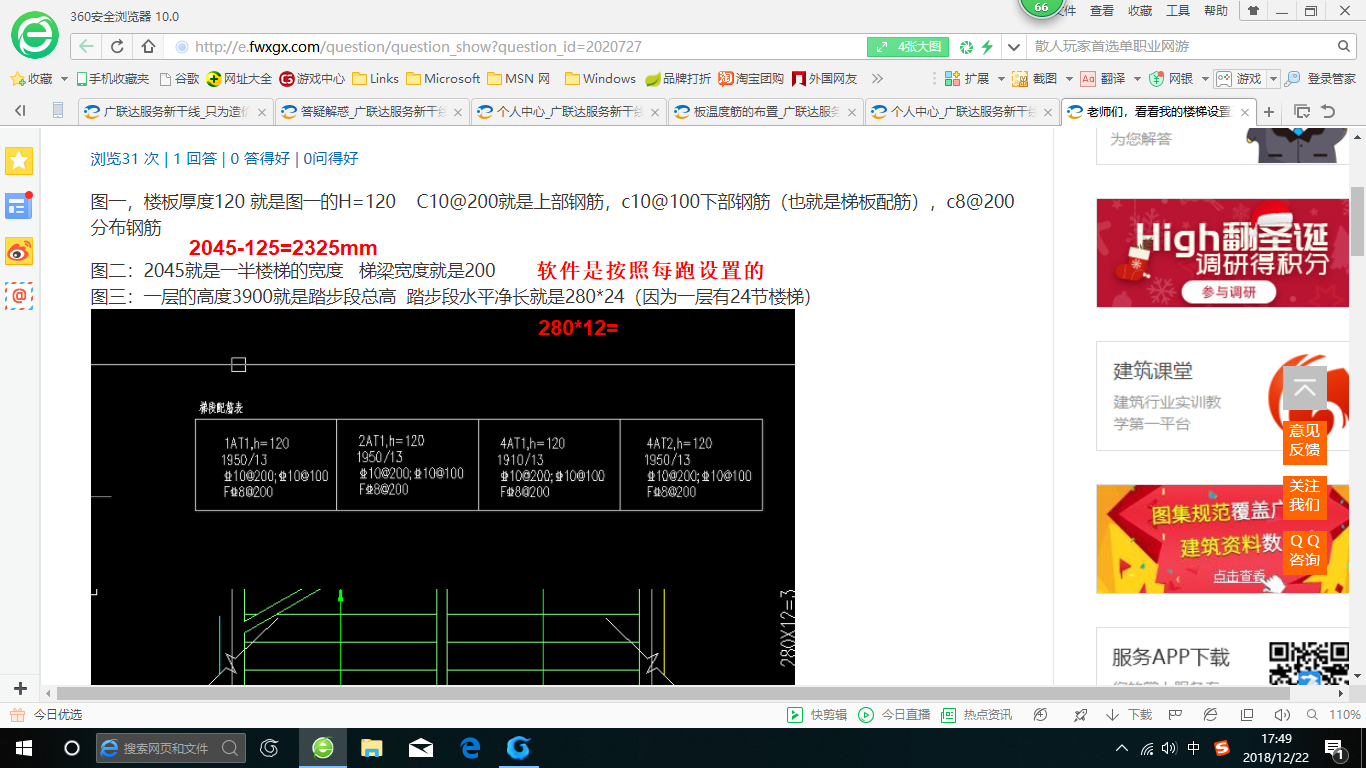The height and width of the screenshot is (768, 1366).
Task: Reload the page with the refresh icon
Action: pyautogui.click(x=117, y=46)
